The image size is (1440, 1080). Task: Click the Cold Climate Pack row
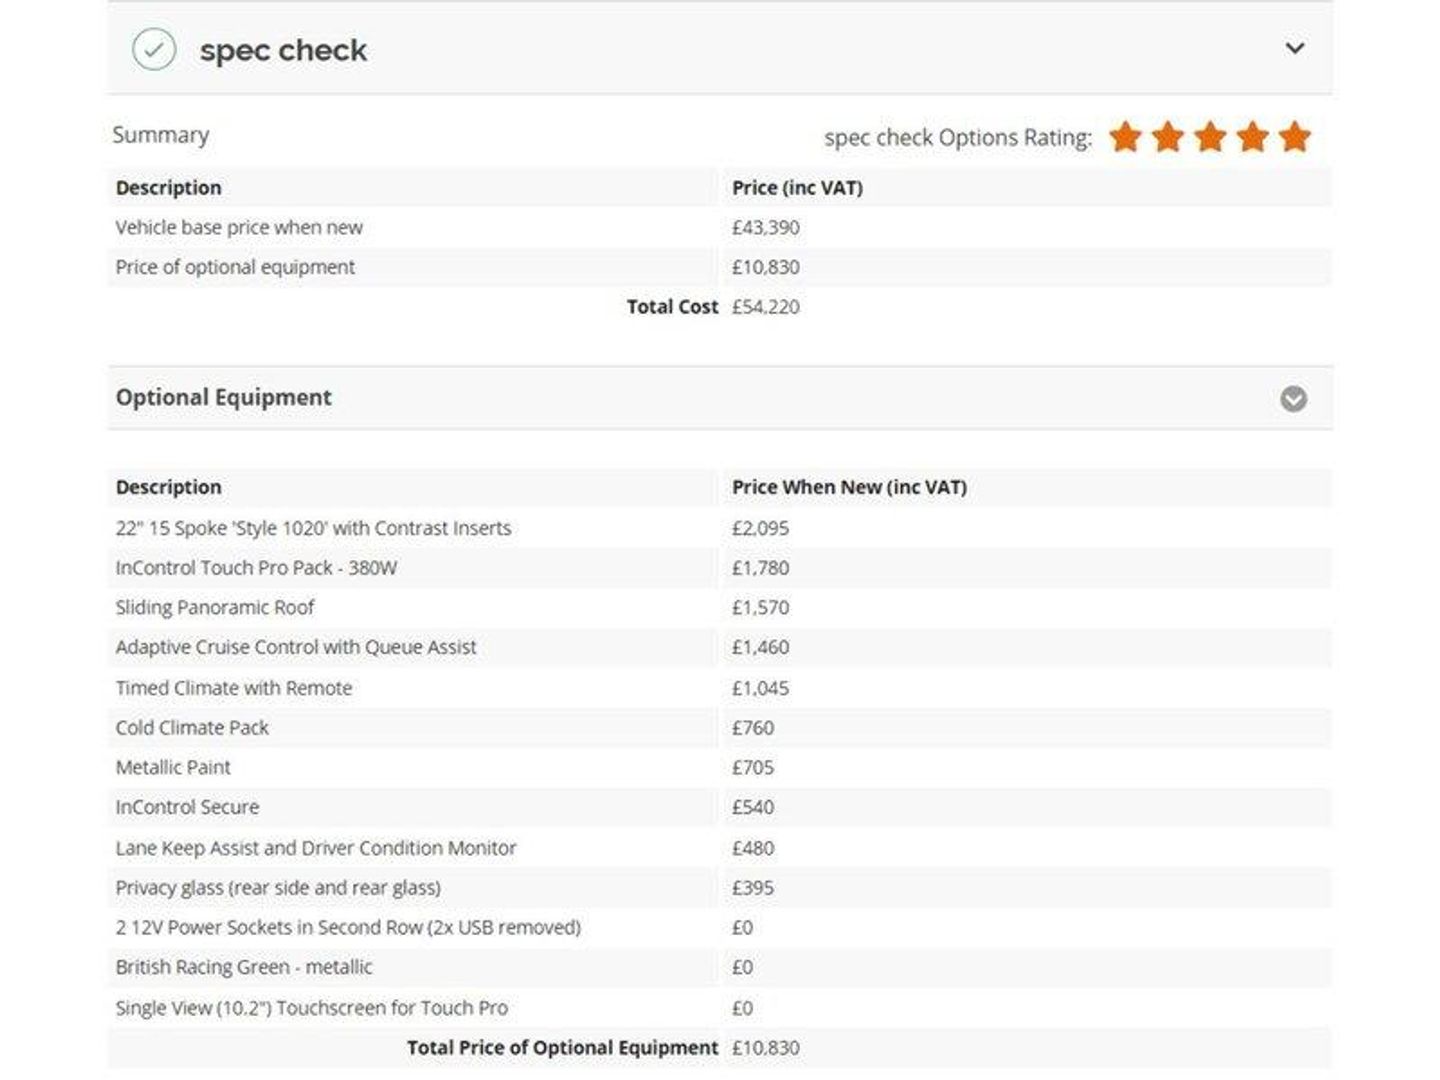tap(720, 728)
